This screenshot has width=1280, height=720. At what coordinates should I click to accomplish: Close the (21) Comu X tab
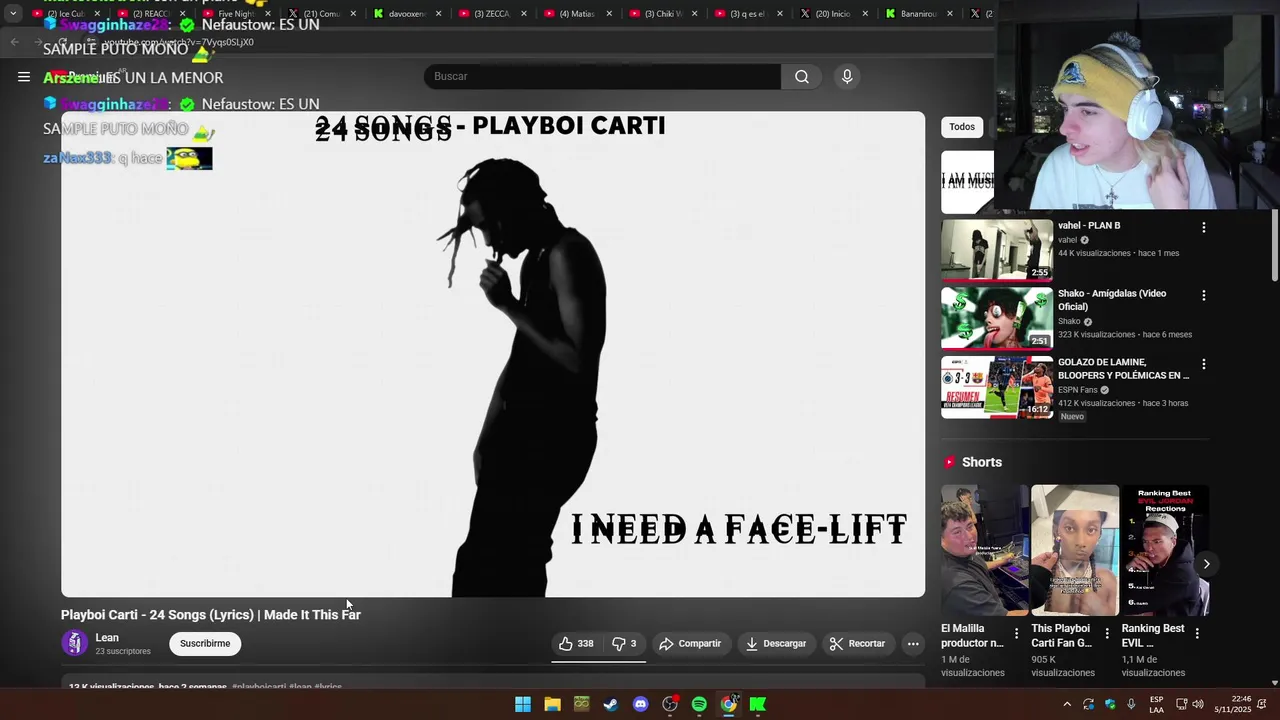pos(353,14)
